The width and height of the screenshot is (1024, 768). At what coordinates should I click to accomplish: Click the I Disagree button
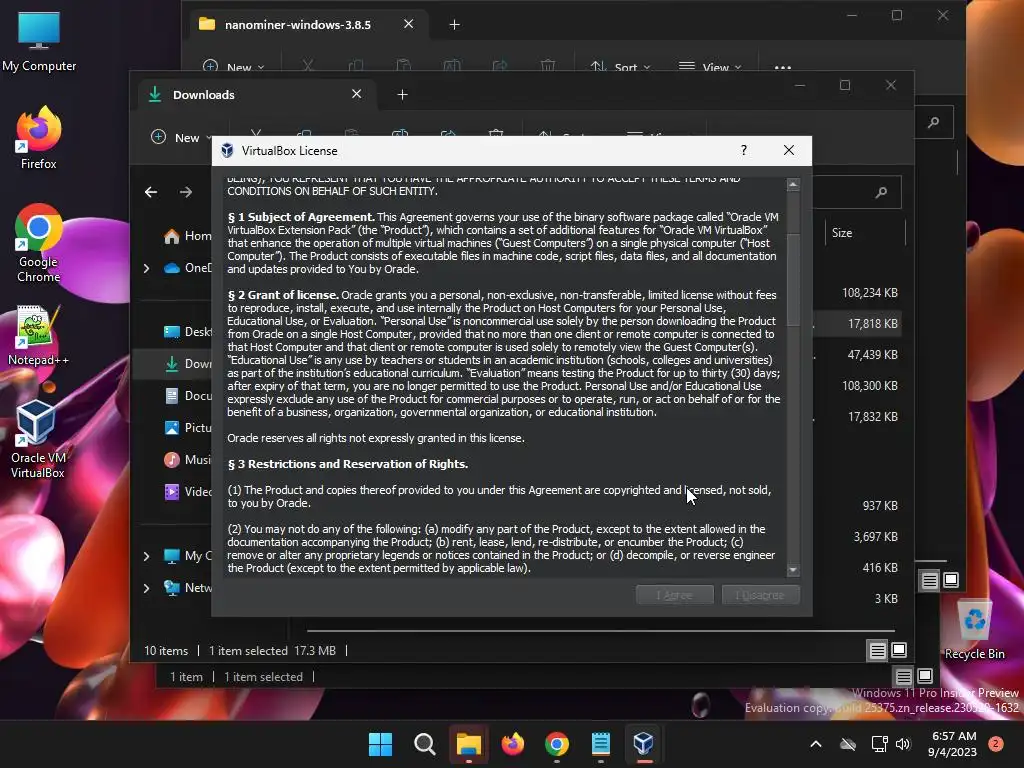[760, 595]
